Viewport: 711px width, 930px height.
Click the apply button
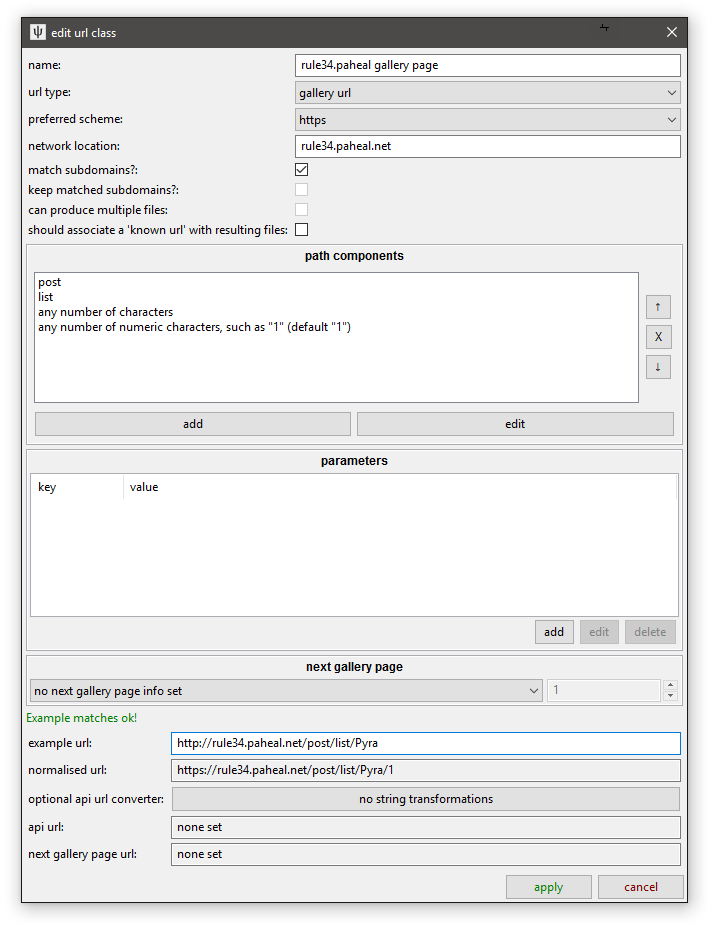(549, 887)
